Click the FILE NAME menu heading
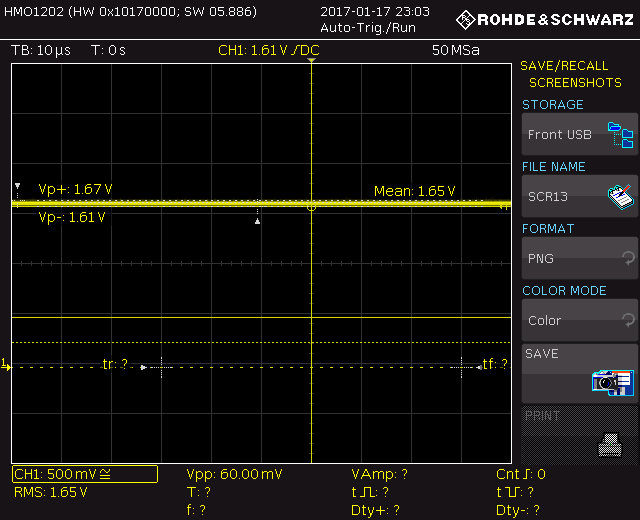This screenshot has width=640, height=520. [x=553, y=167]
